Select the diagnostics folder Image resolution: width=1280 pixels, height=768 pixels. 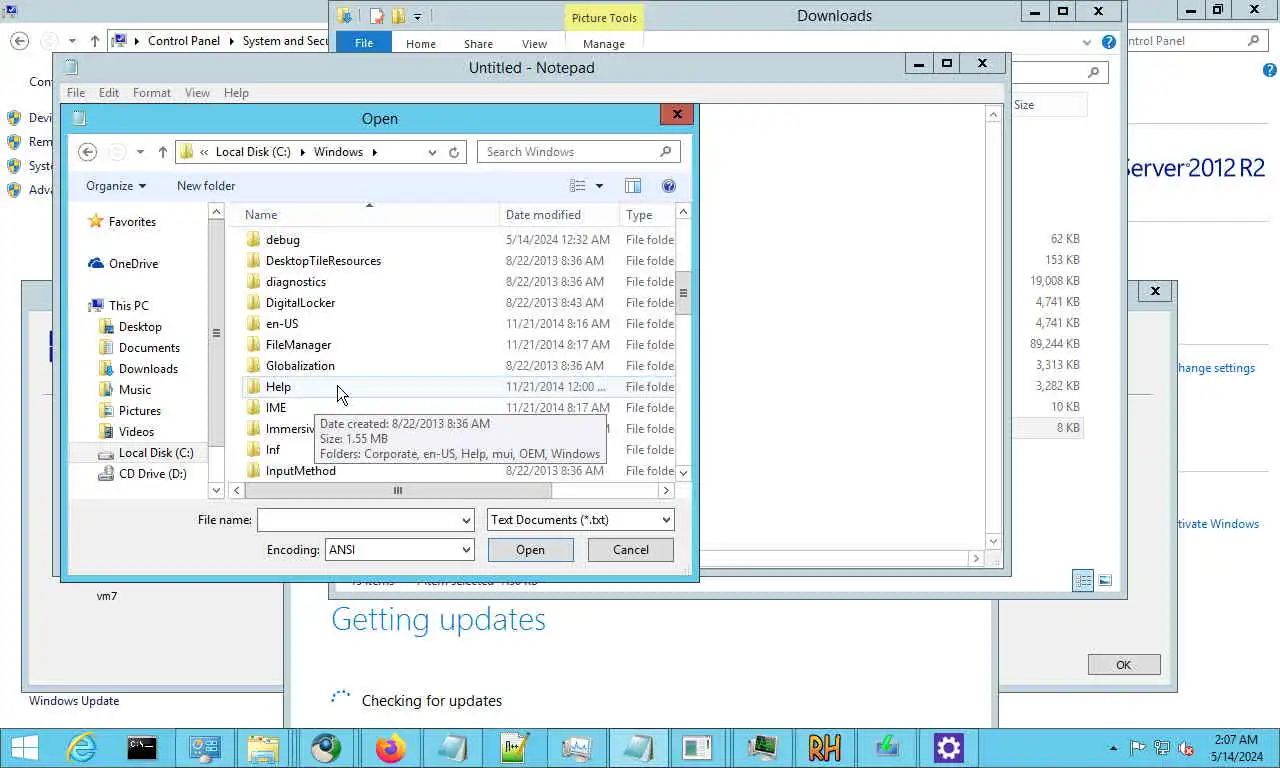(296, 282)
